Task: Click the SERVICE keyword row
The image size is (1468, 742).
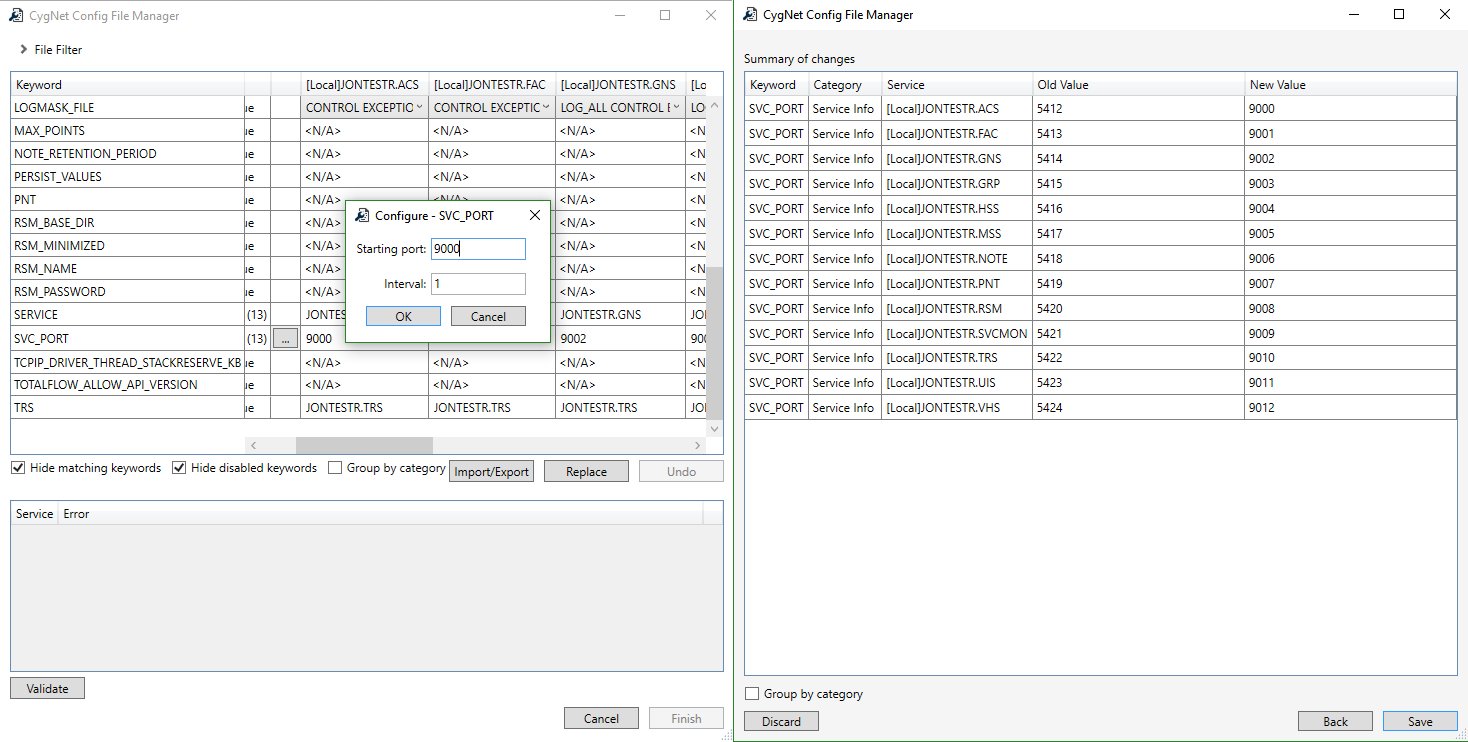Action: (127, 315)
